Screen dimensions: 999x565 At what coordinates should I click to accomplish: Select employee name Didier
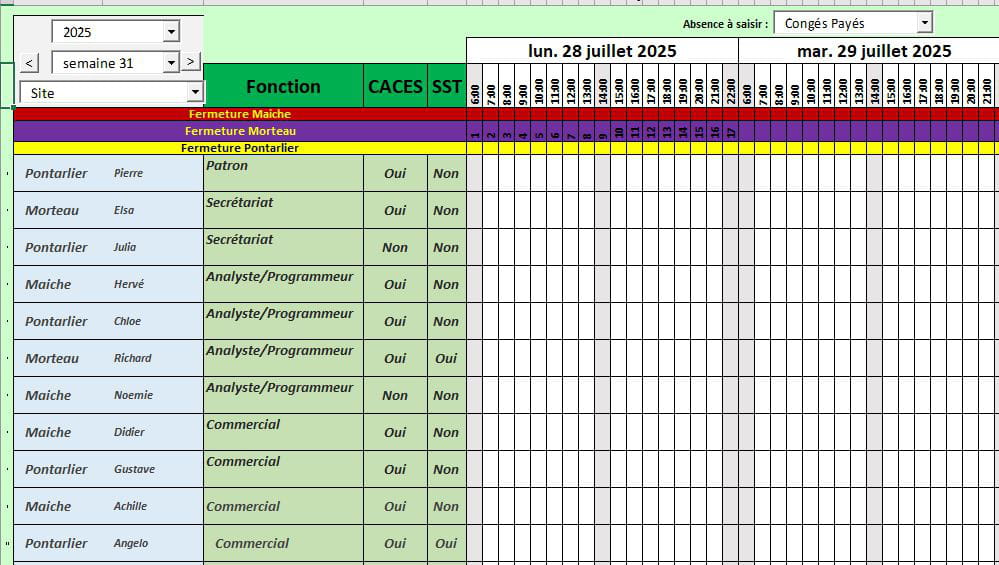coord(129,432)
